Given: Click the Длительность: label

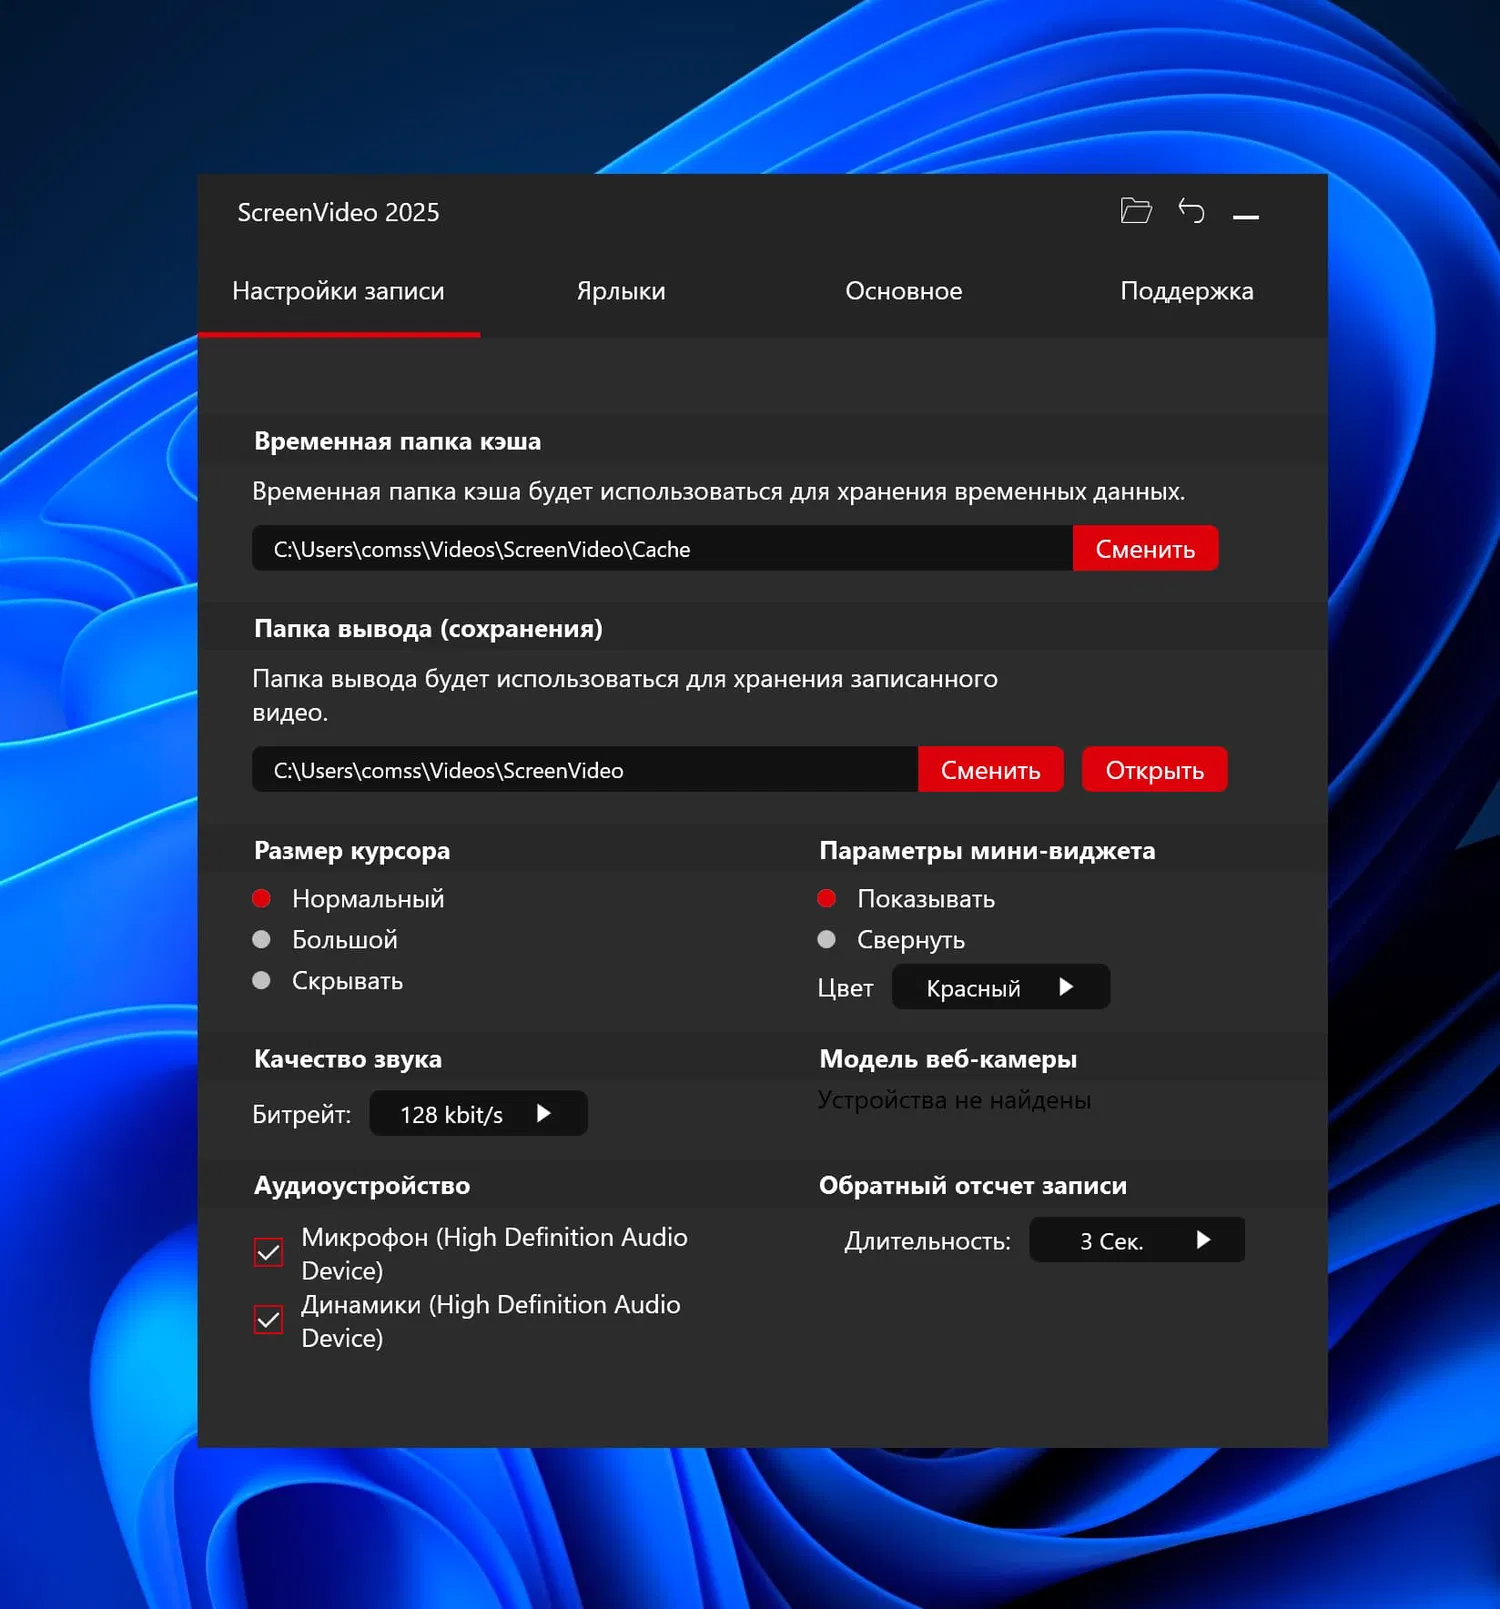Looking at the screenshot, I should coord(928,1241).
